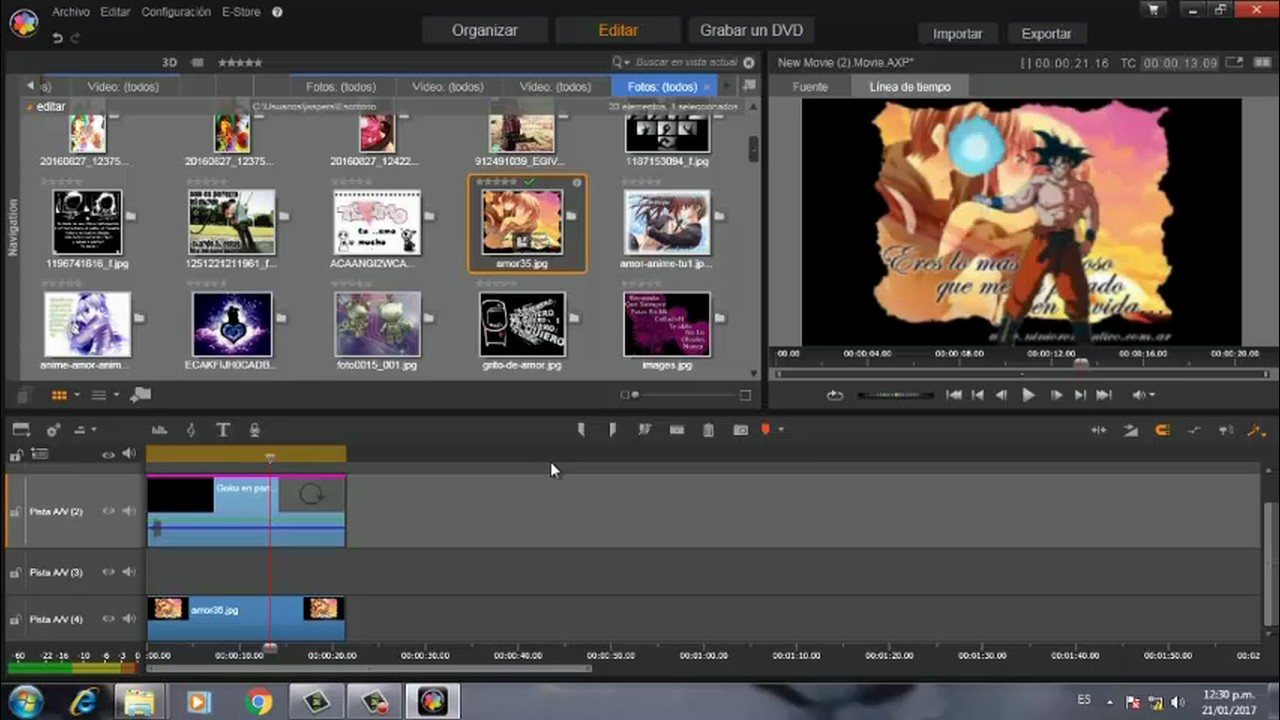Click the Exportar button
This screenshot has height=720, width=1280.
pos(1046,33)
